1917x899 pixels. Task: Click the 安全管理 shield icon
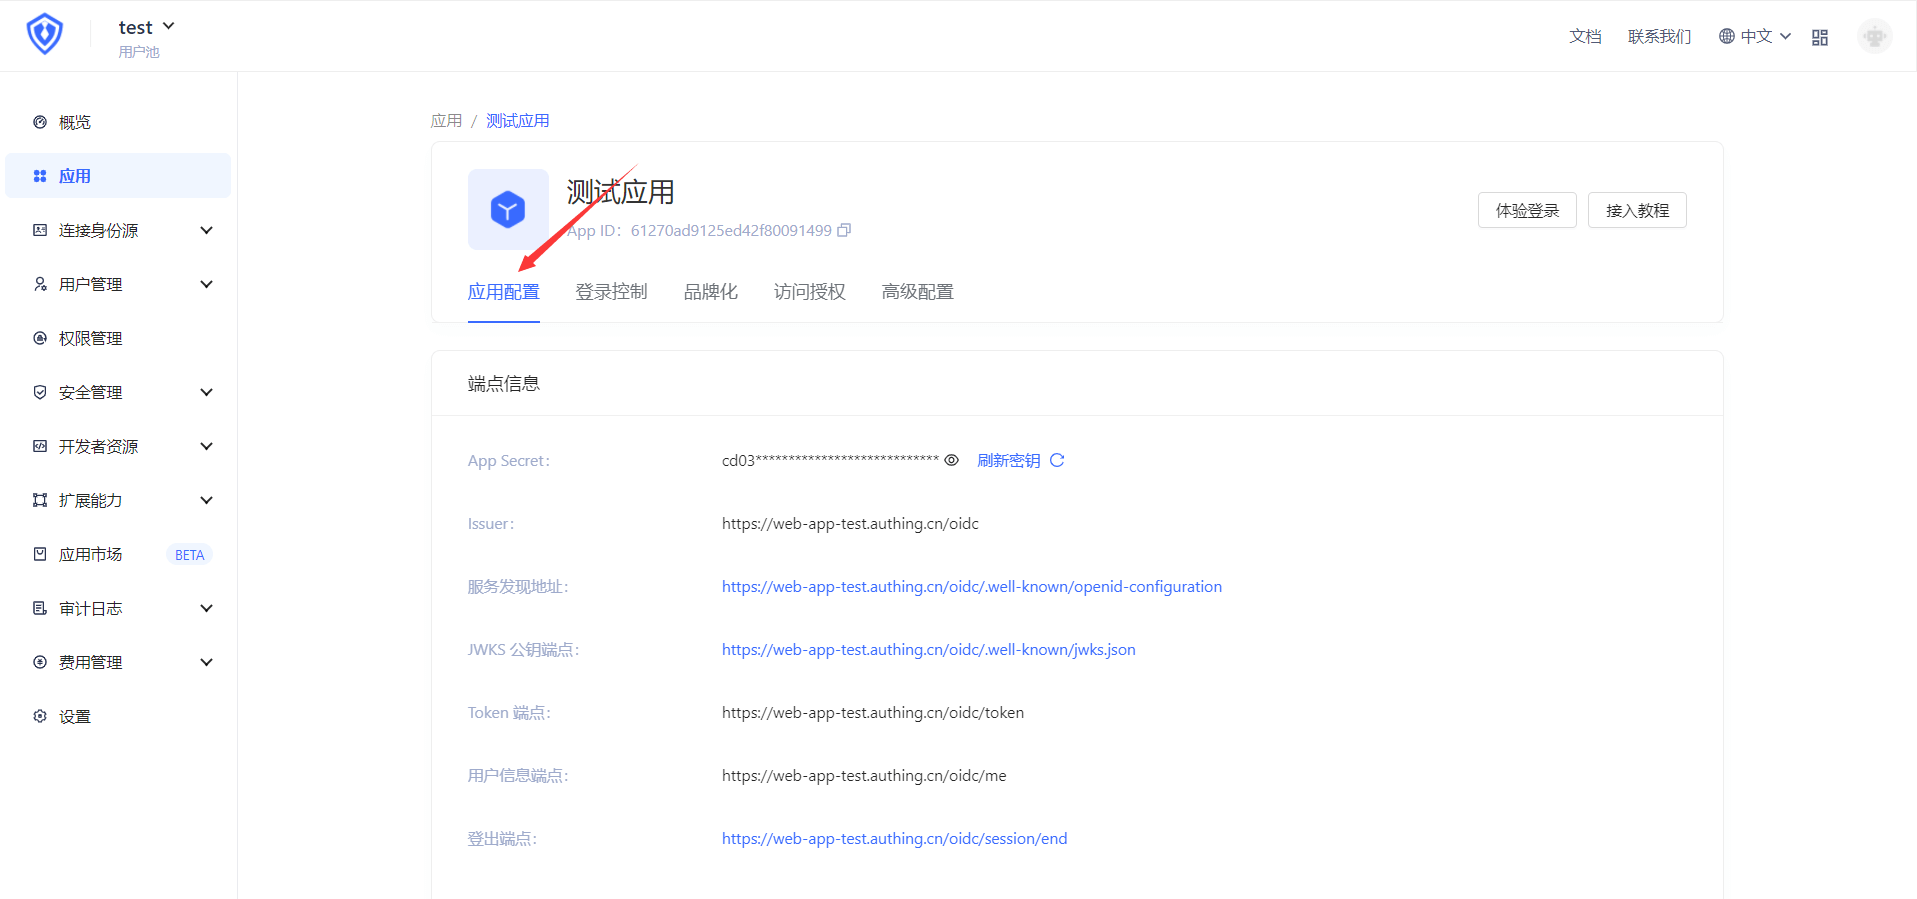click(x=40, y=392)
